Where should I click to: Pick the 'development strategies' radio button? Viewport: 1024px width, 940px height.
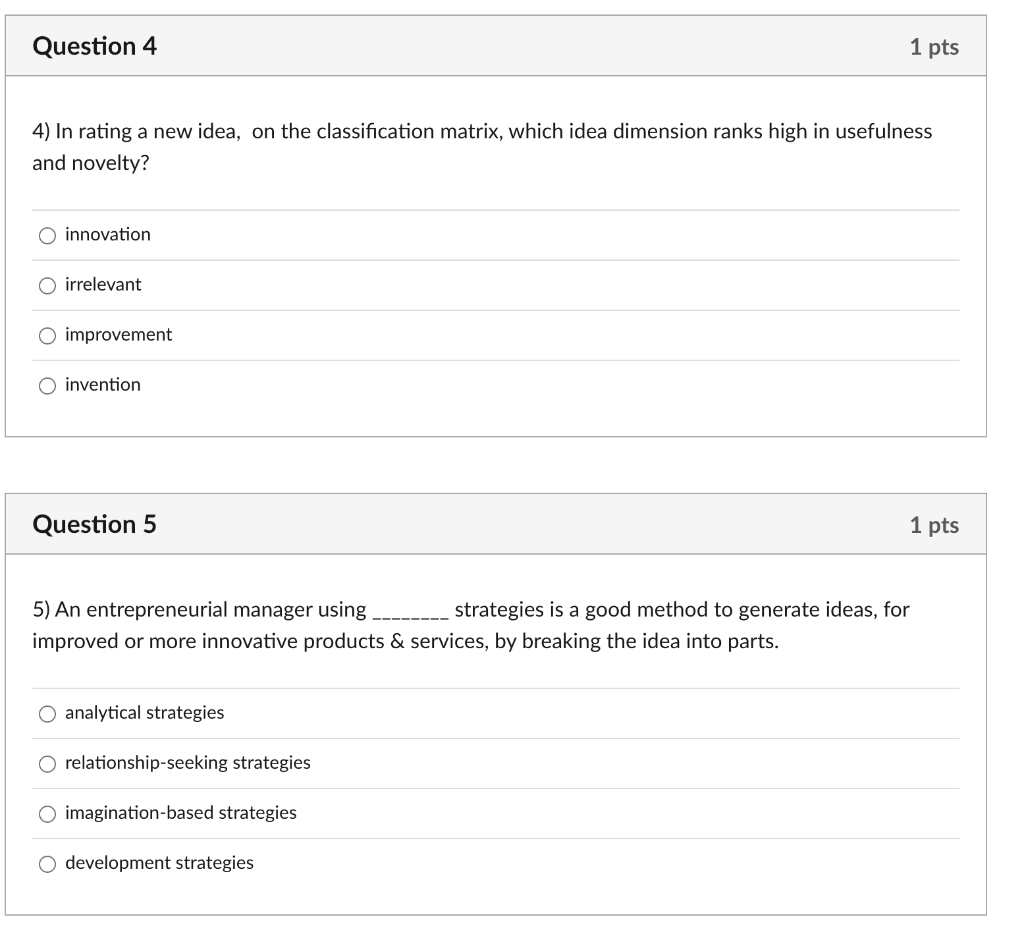tap(48, 864)
